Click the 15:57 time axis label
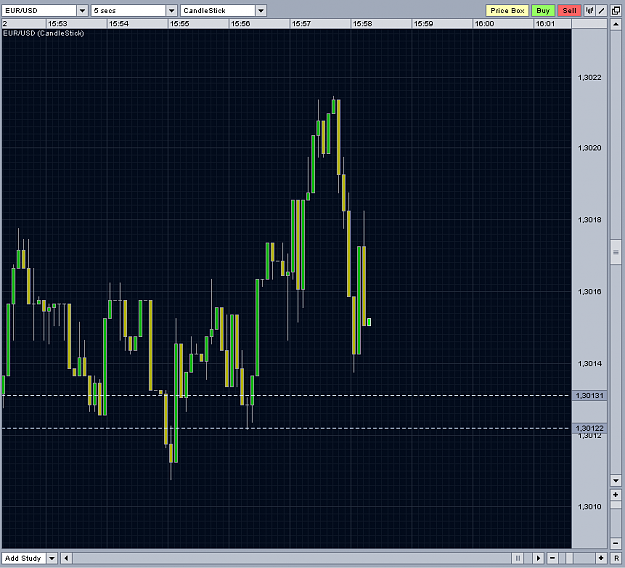 point(301,24)
